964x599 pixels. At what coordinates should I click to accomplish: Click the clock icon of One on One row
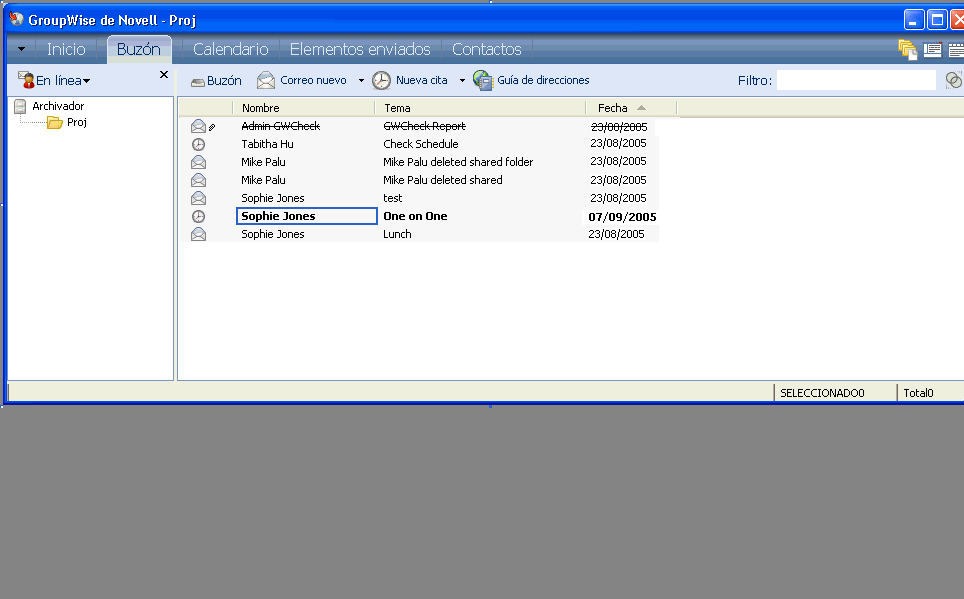pyautogui.click(x=198, y=216)
